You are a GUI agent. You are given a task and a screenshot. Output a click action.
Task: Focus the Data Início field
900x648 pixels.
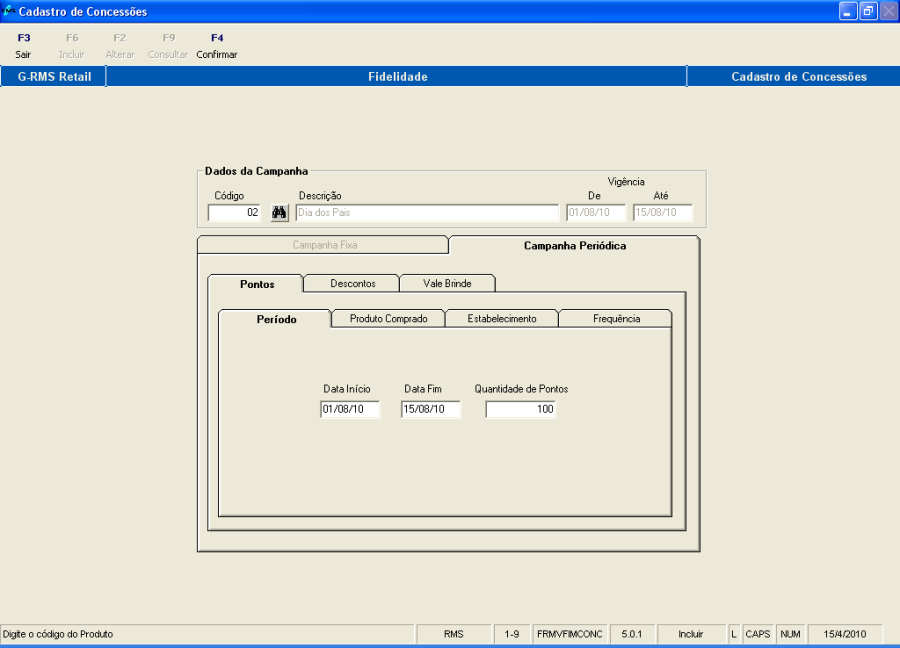pos(350,410)
